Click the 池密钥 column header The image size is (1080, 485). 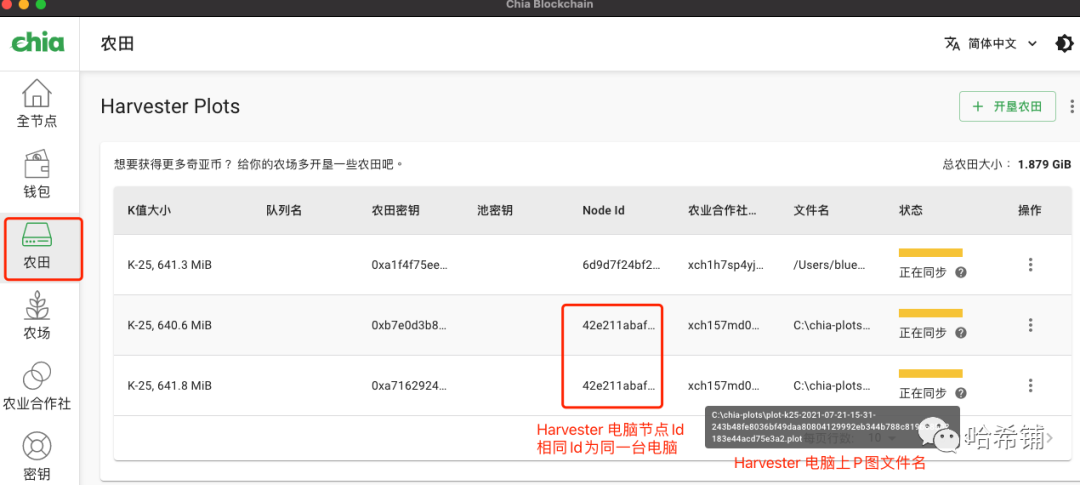(x=495, y=211)
